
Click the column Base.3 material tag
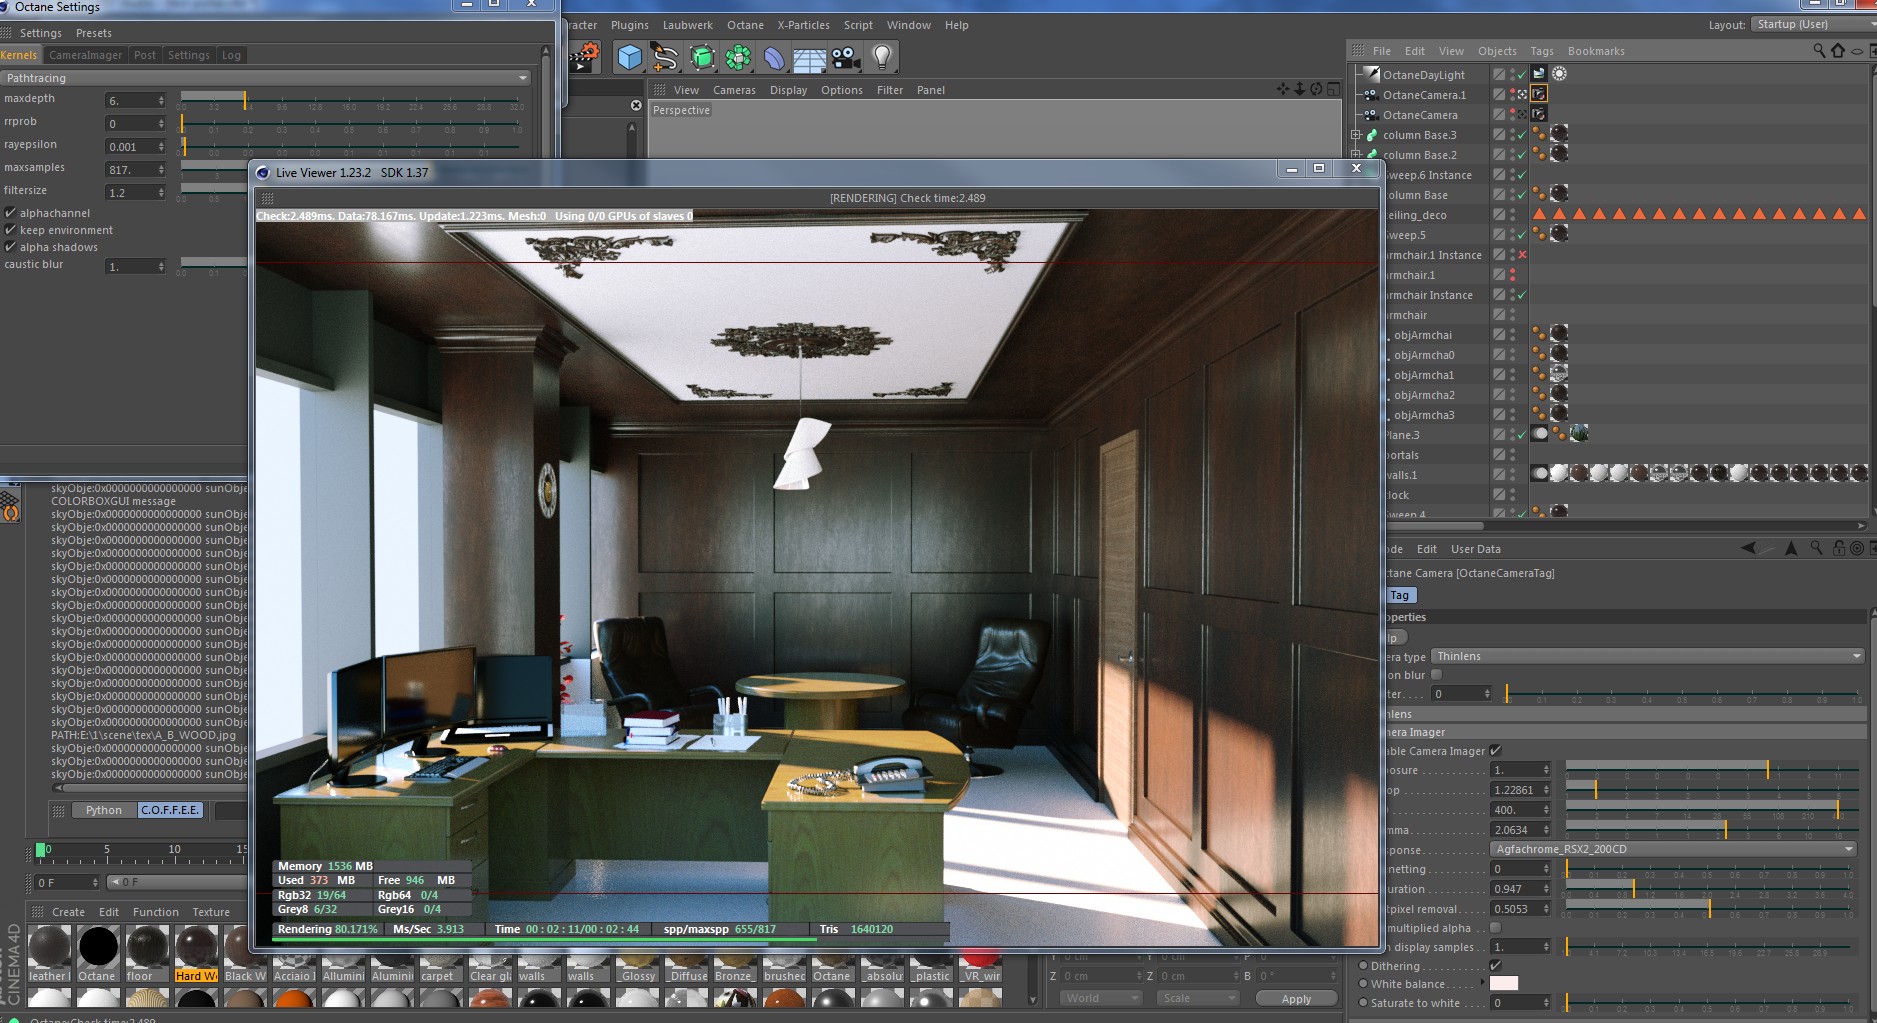[1559, 134]
